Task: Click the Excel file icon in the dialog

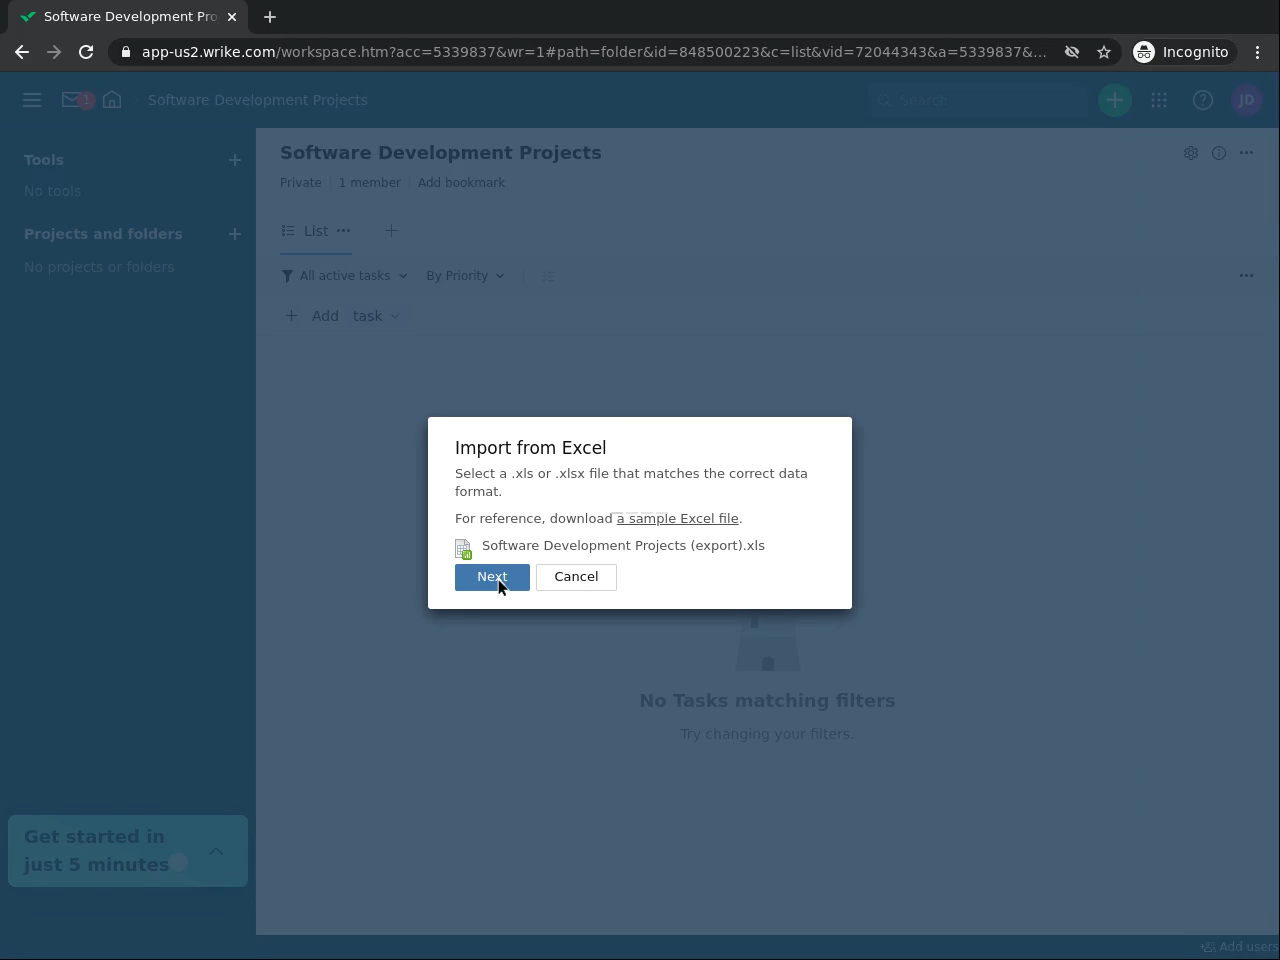Action: (x=463, y=548)
